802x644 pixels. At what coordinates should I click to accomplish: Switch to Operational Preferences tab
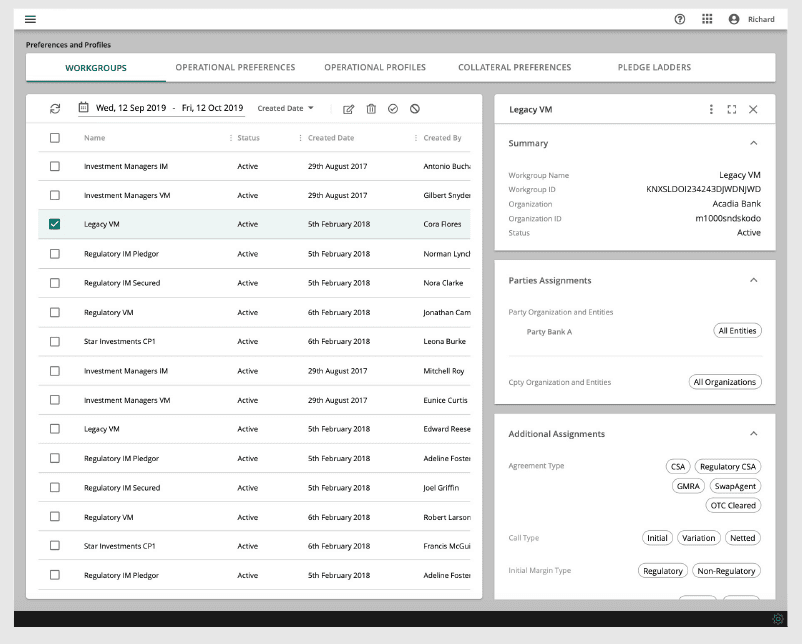pyautogui.click(x=235, y=68)
